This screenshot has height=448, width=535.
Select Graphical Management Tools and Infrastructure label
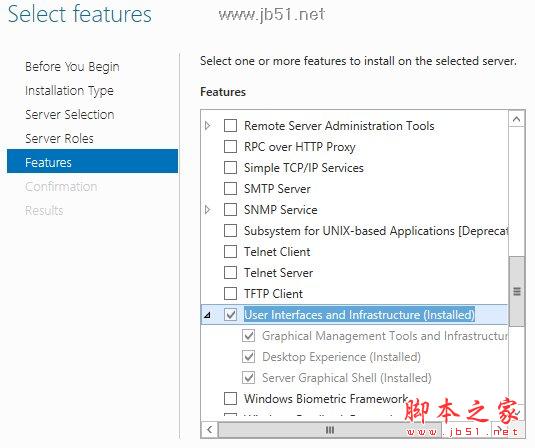coord(385,336)
